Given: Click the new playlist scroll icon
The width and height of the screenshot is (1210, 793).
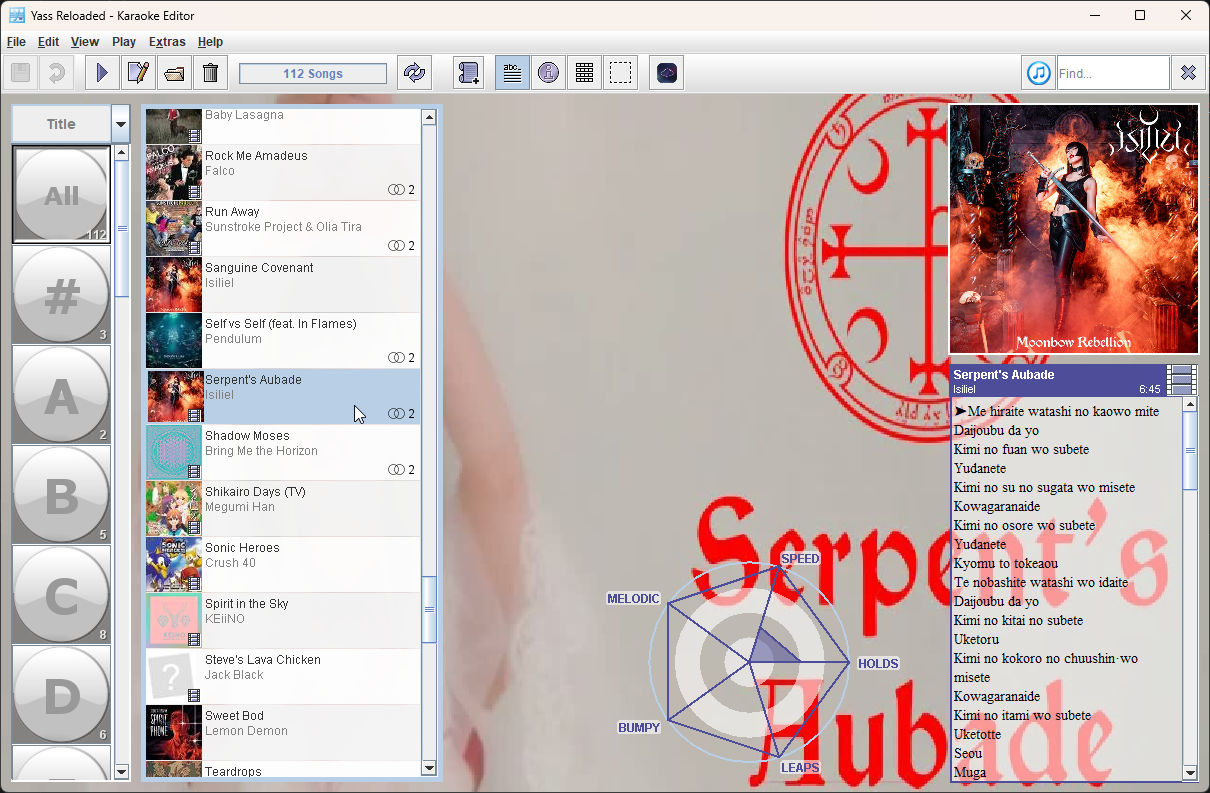Looking at the screenshot, I should coord(468,73).
